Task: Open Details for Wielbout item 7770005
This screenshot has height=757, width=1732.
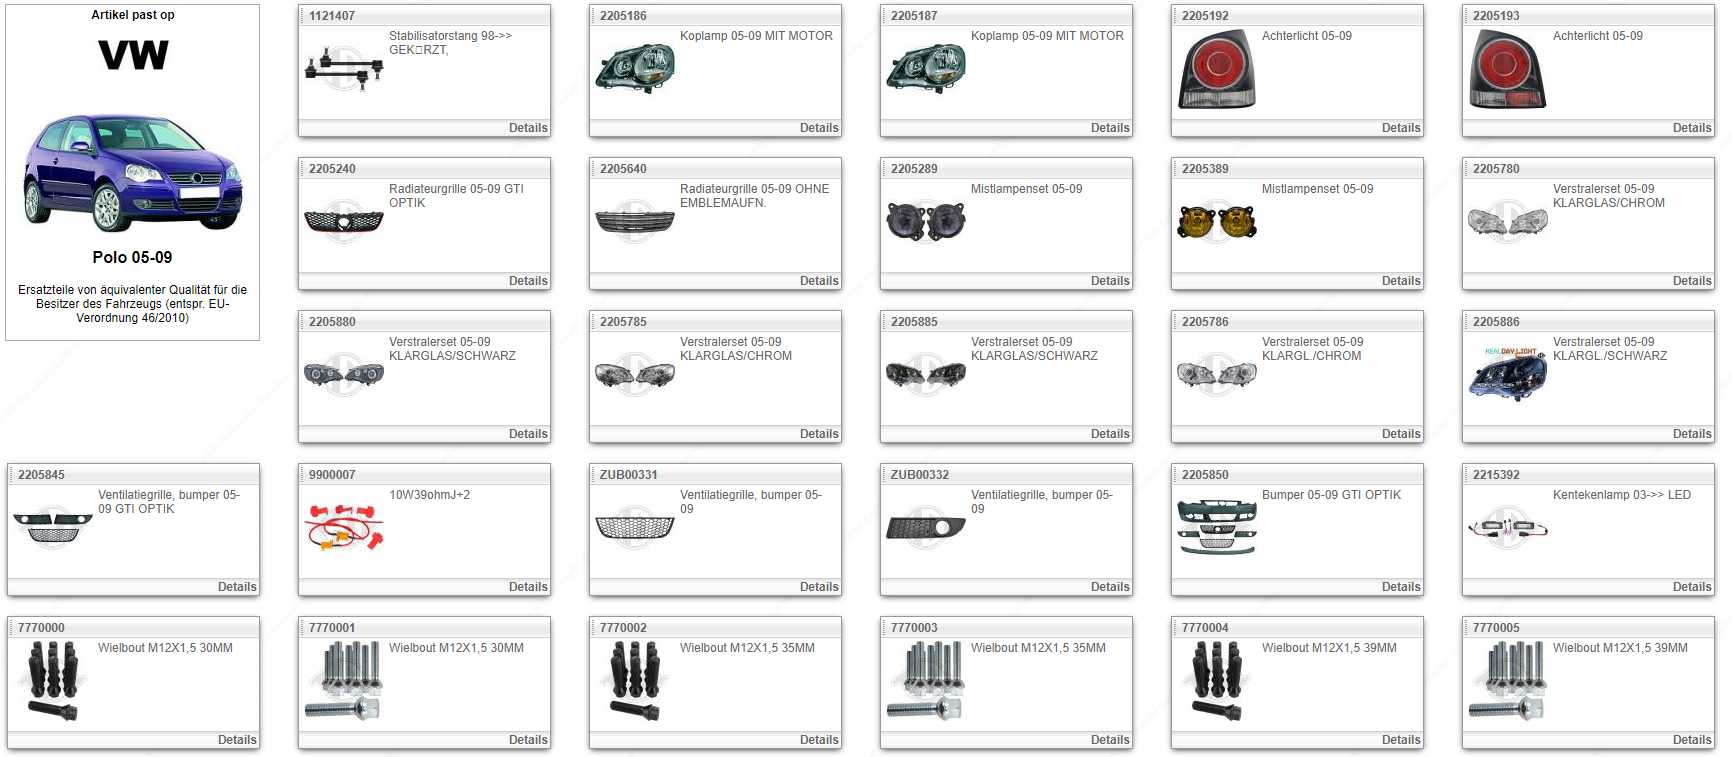Action: (x=1691, y=740)
